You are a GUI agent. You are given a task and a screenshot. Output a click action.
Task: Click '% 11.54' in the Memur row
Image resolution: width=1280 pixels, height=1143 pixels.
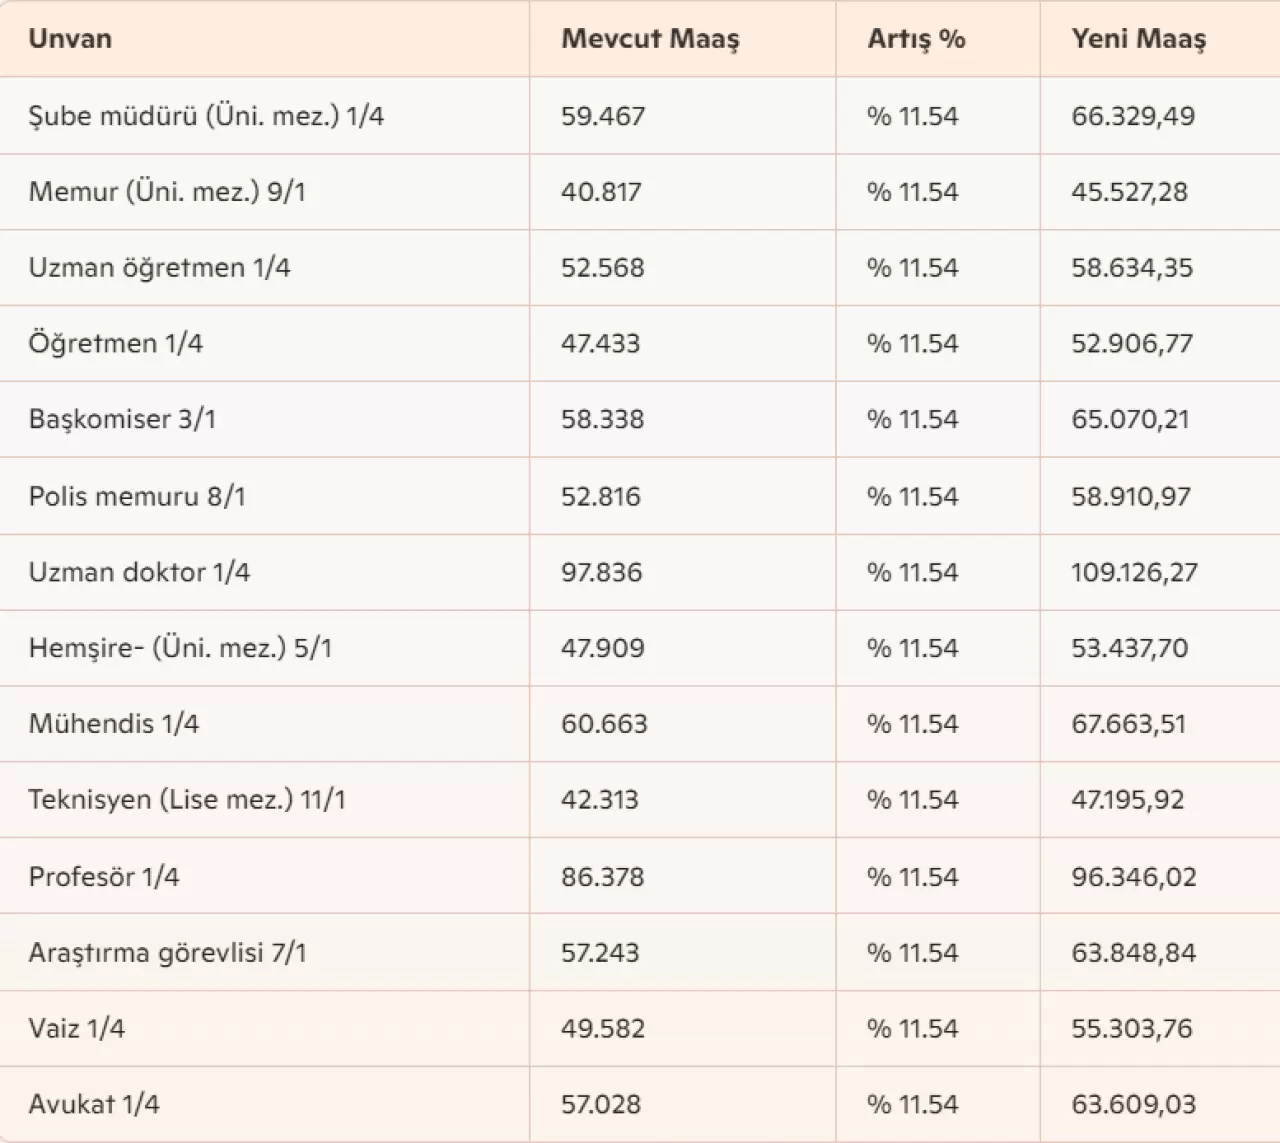[x=913, y=192]
